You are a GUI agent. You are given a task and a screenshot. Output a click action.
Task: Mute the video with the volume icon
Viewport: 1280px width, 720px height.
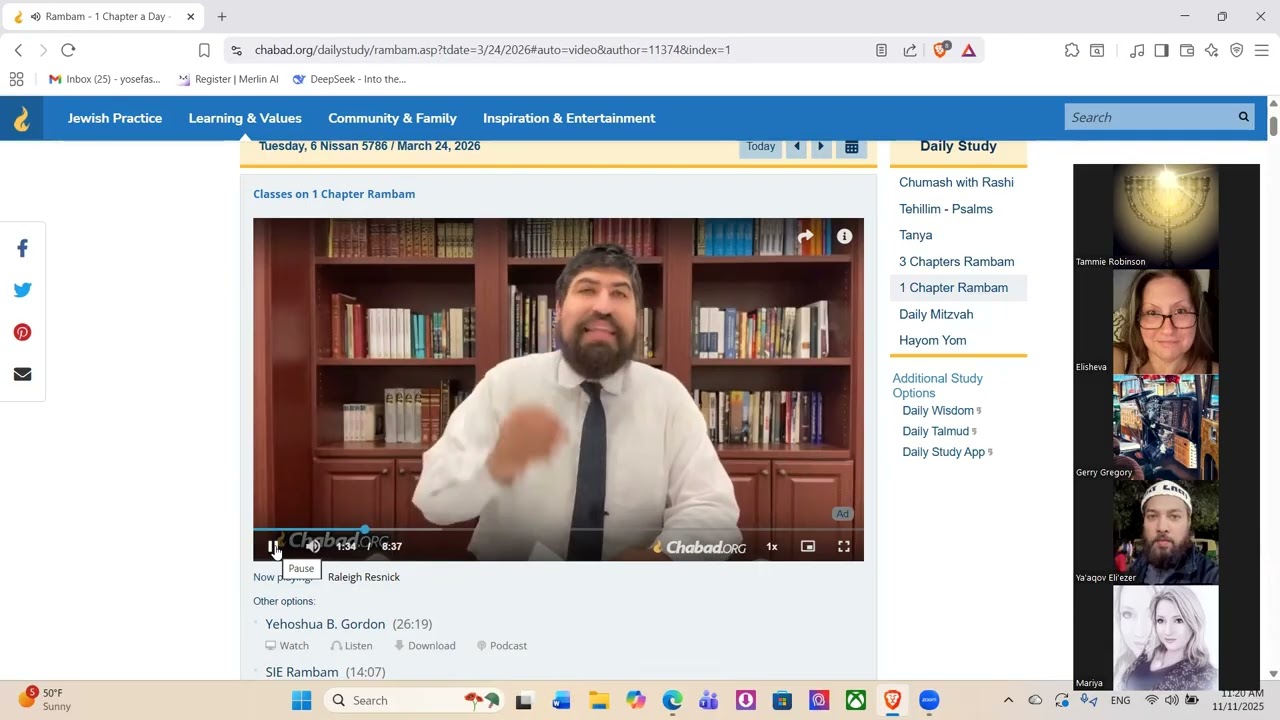point(313,546)
